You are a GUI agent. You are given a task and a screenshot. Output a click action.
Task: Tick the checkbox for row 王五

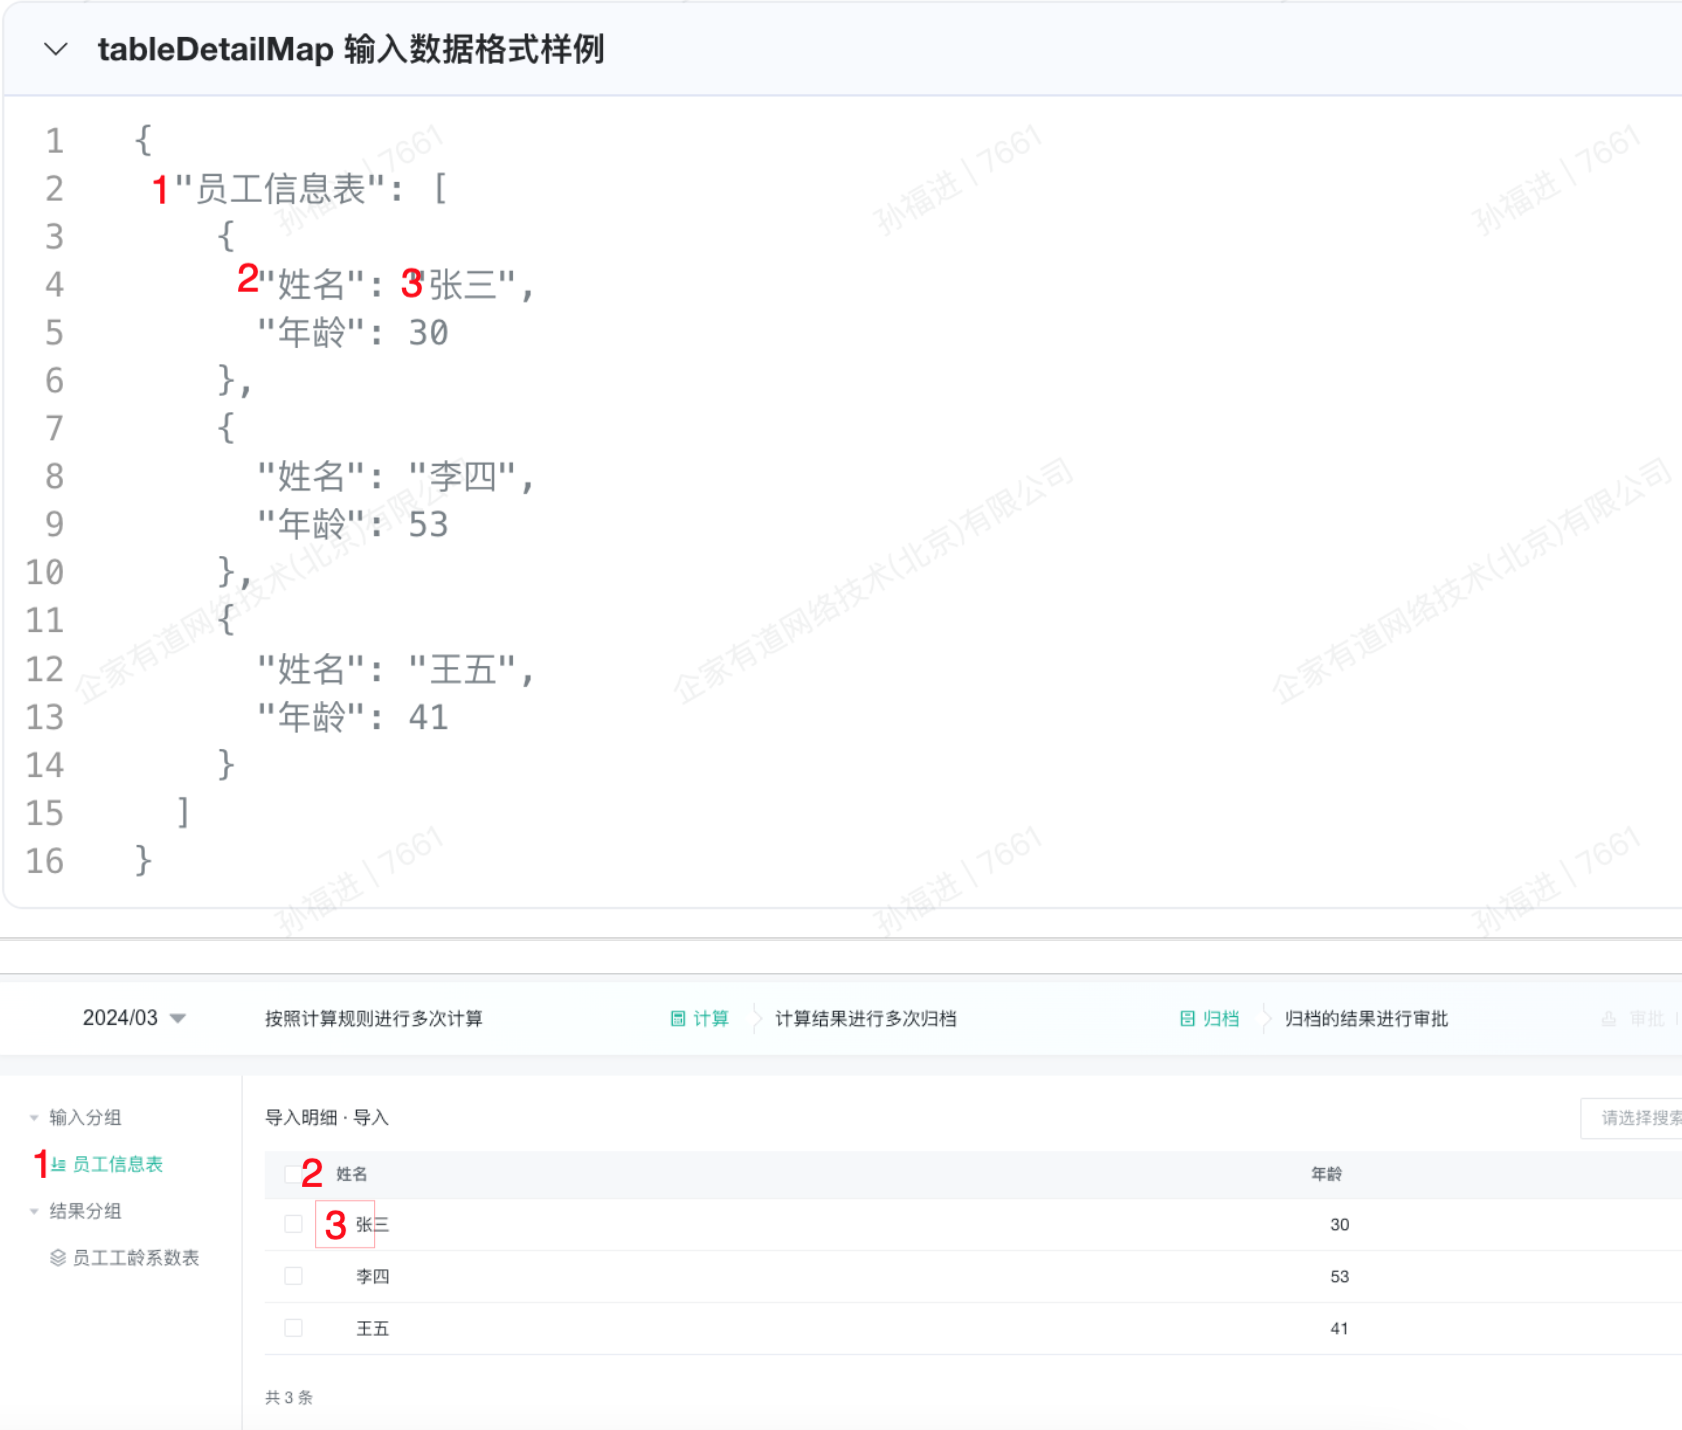point(293,1328)
